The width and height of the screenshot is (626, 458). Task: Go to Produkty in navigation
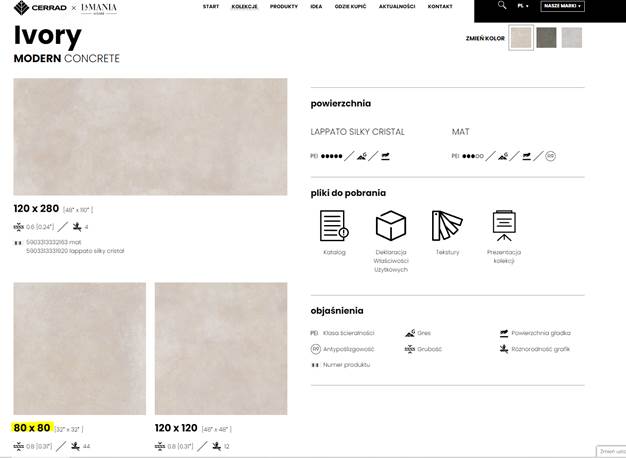tap(284, 7)
